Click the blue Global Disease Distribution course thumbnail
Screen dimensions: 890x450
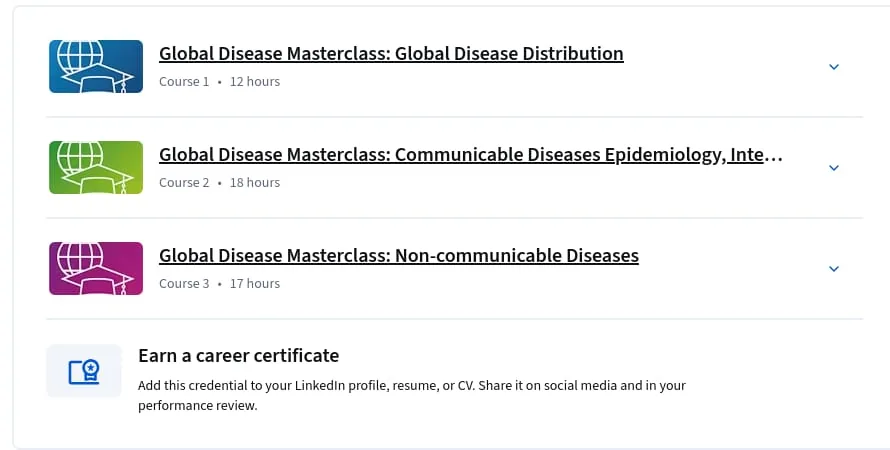pos(96,66)
